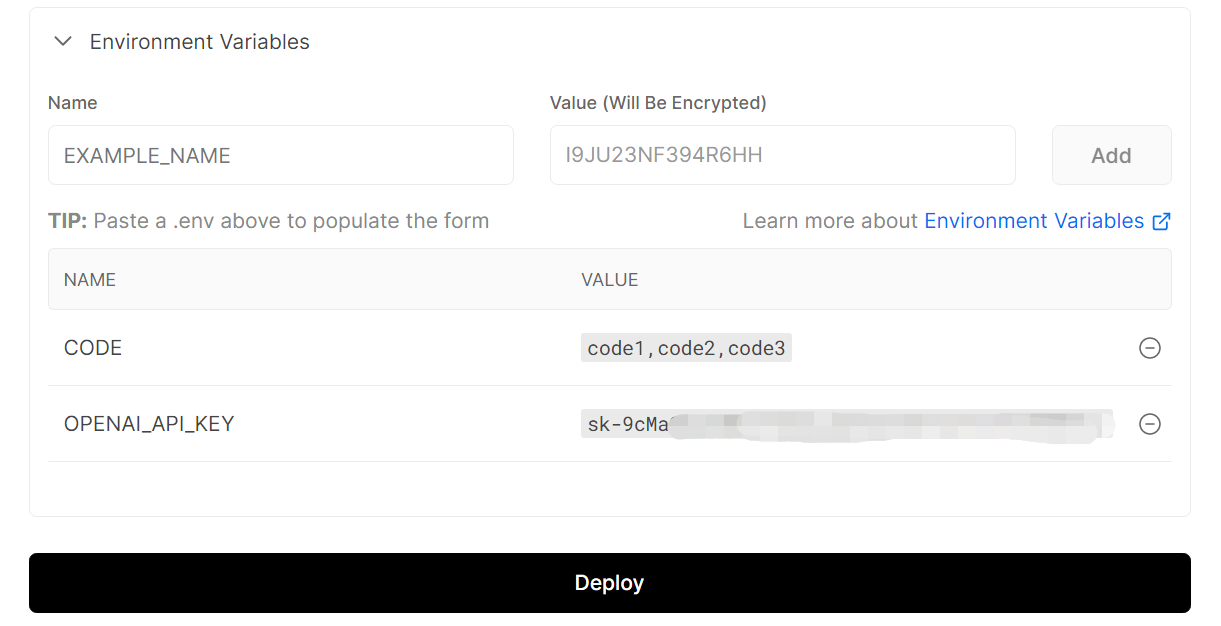This screenshot has height=626, width=1221.
Task: Click the Name field label
Action: pos(73,103)
